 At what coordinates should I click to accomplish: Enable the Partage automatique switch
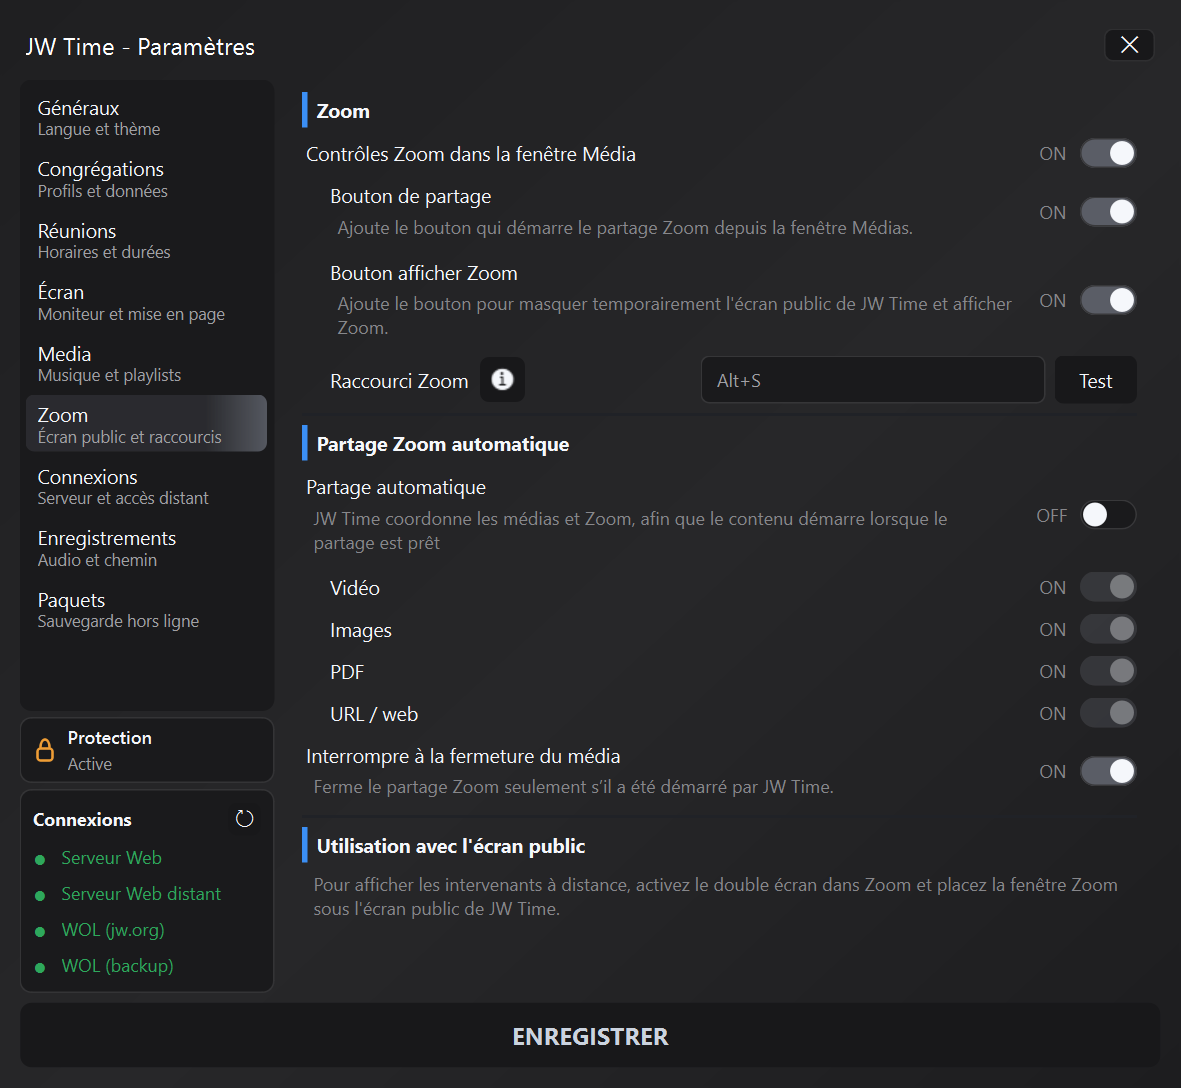pyautogui.click(x=1108, y=515)
